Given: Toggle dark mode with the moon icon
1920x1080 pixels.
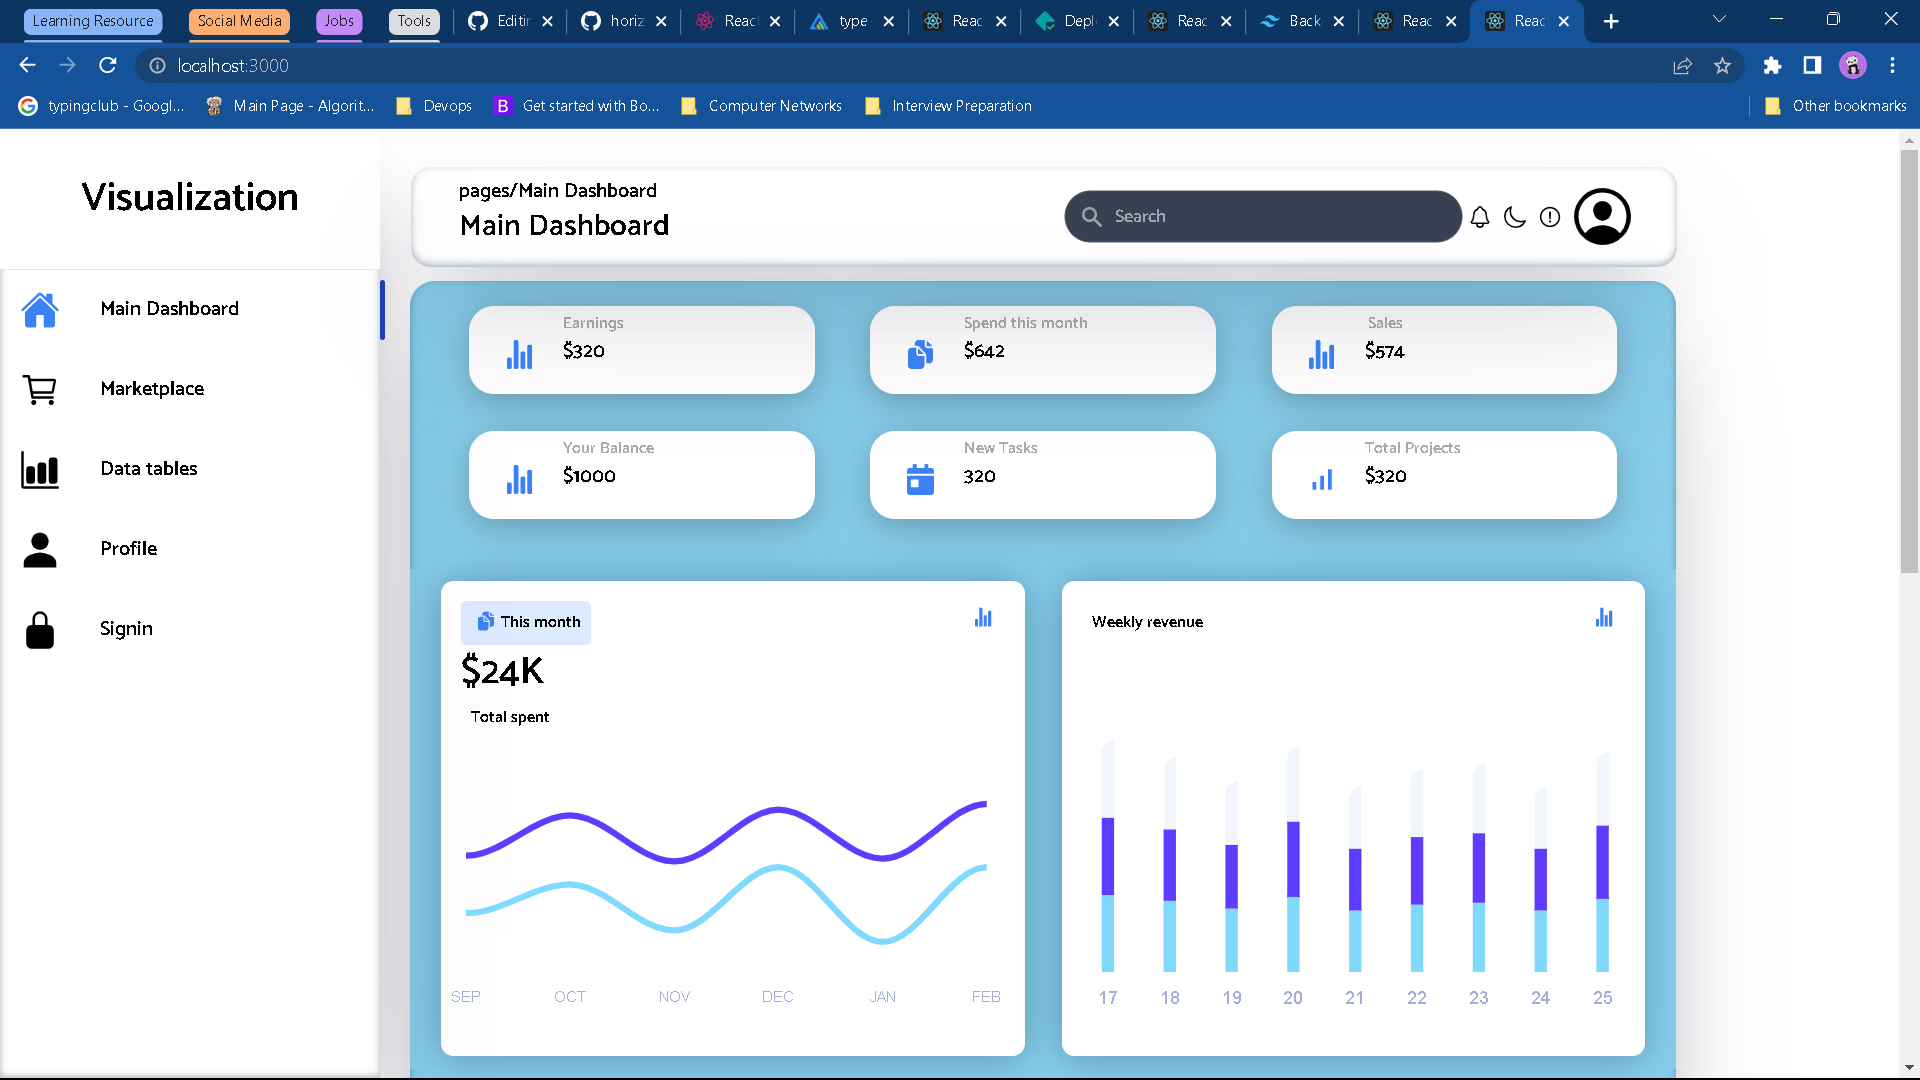Looking at the screenshot, I should point(1515,217).
